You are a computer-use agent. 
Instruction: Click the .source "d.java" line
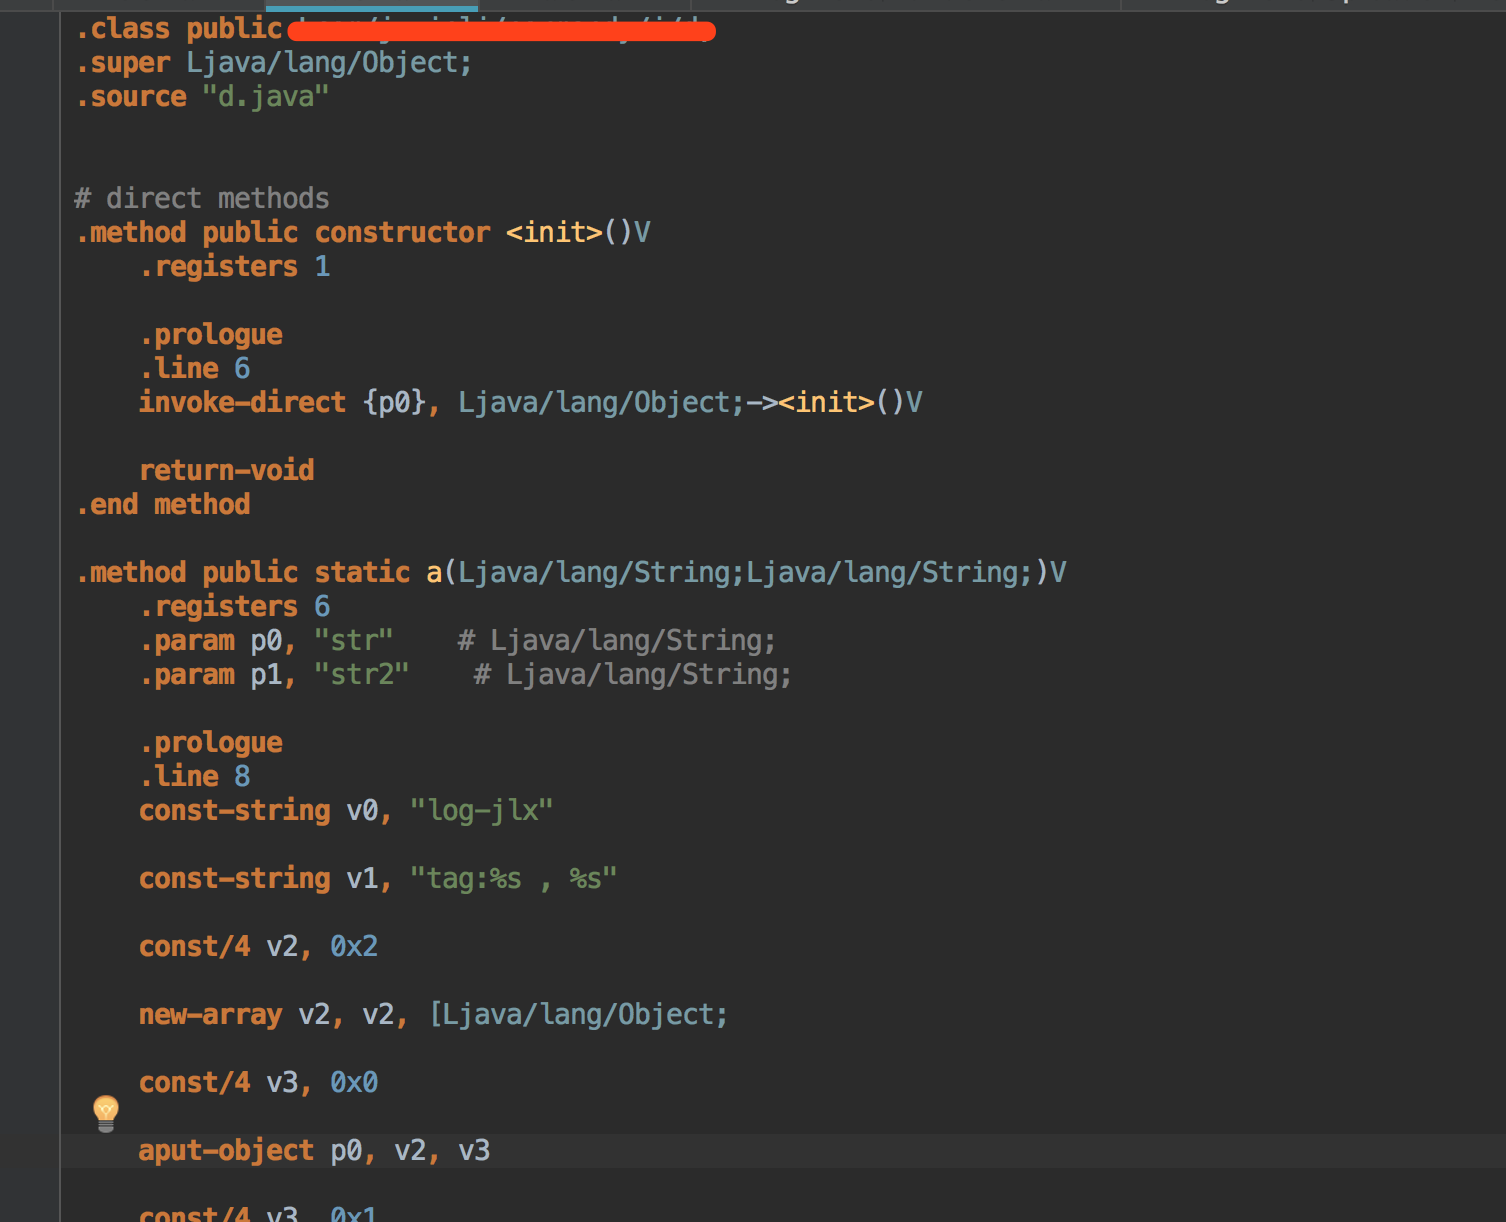(x=203, y=97)
